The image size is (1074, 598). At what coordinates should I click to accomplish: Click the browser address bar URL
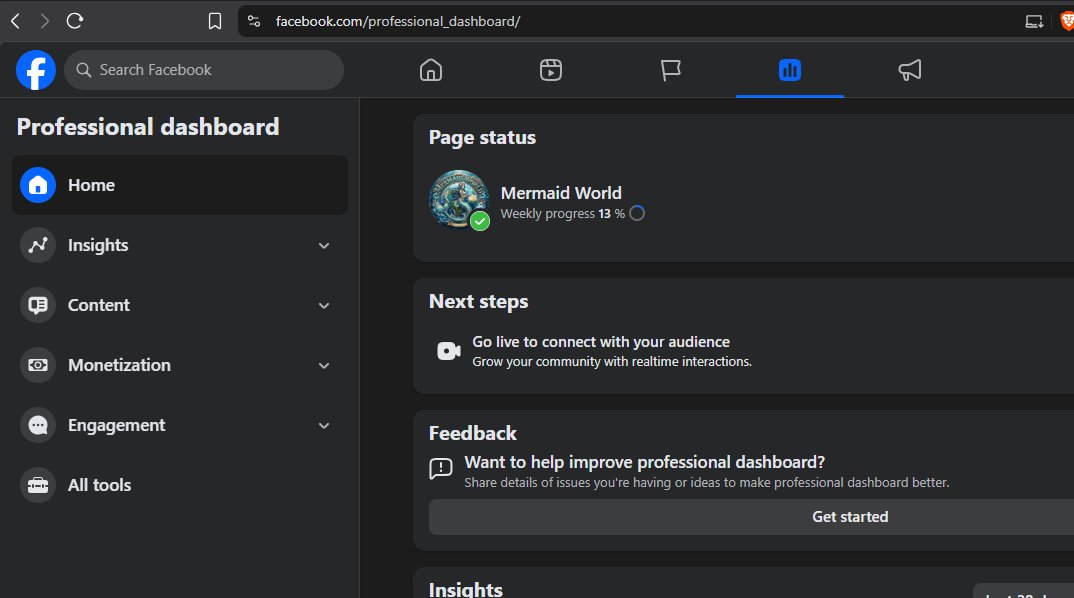(x=397, y=21)
